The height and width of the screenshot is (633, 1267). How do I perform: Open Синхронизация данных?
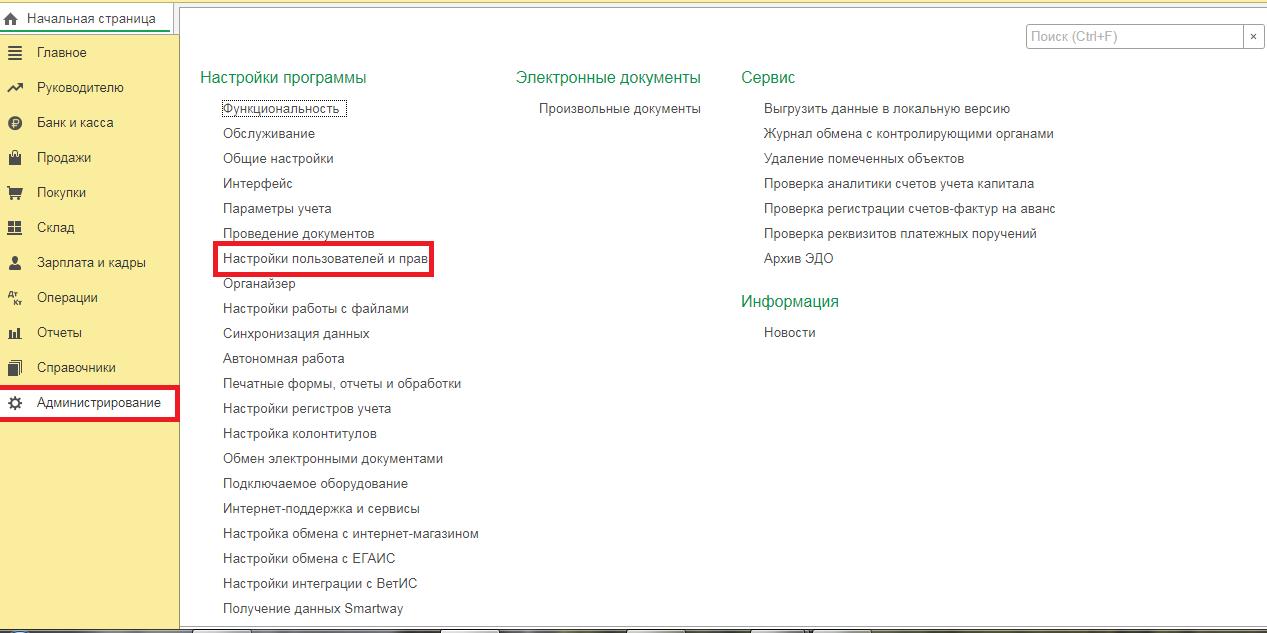tap(296, 334)
